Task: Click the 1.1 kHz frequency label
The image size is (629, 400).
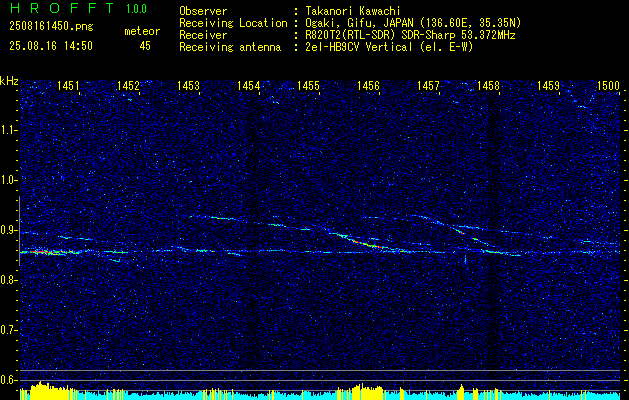Action: pyautogui.click(x=8, y=130)
